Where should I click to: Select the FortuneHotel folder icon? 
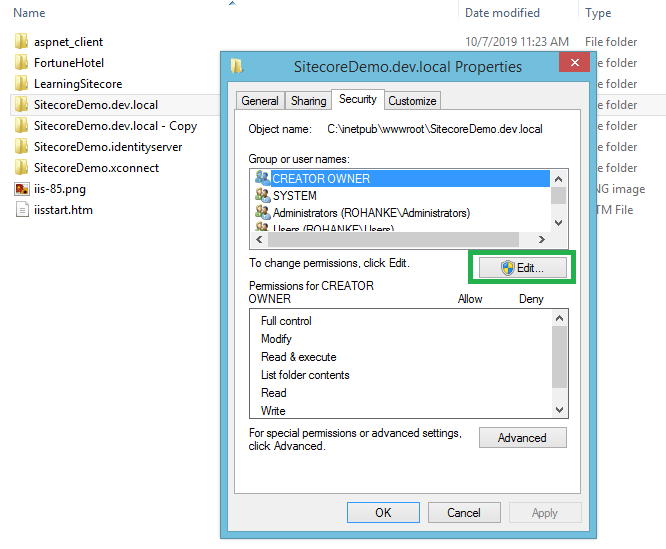click(x=22, y=63)
